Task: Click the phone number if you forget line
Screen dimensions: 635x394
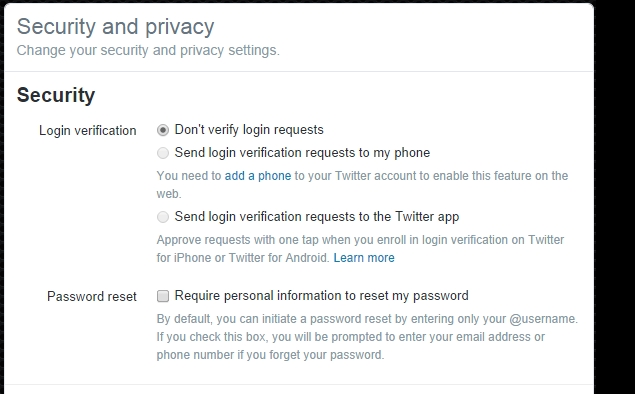Action: (x=270, y=355)
